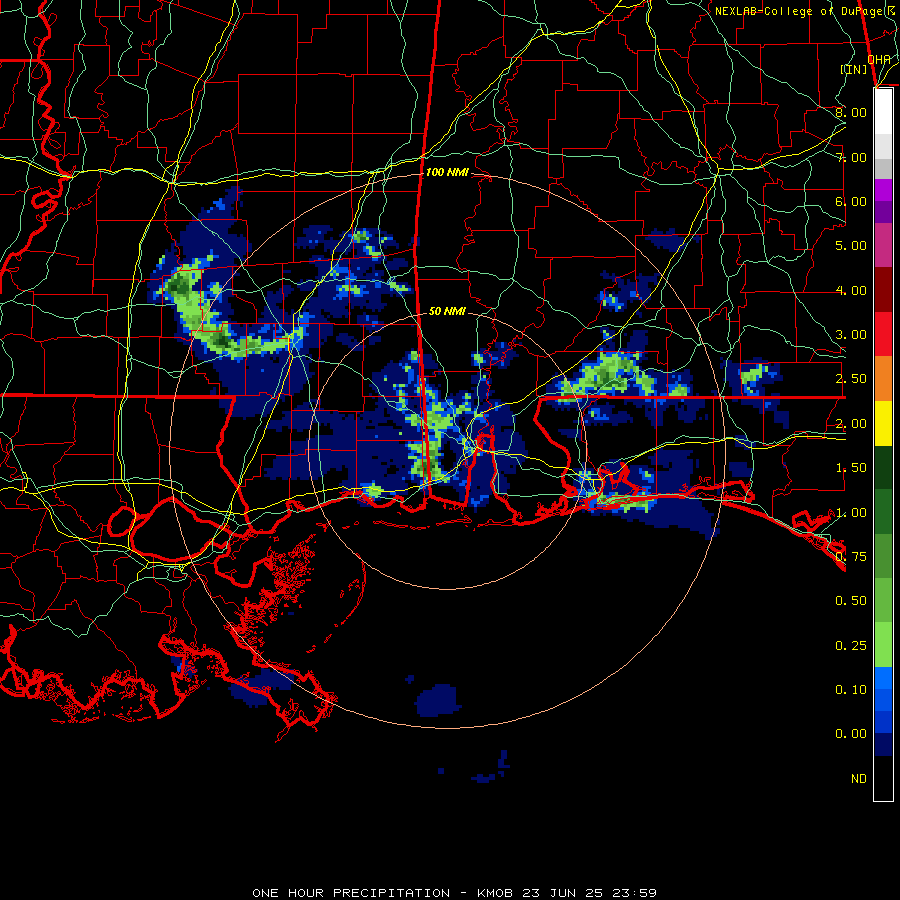
Task: Click the 0.10 legend value
Action: point(851,690)
